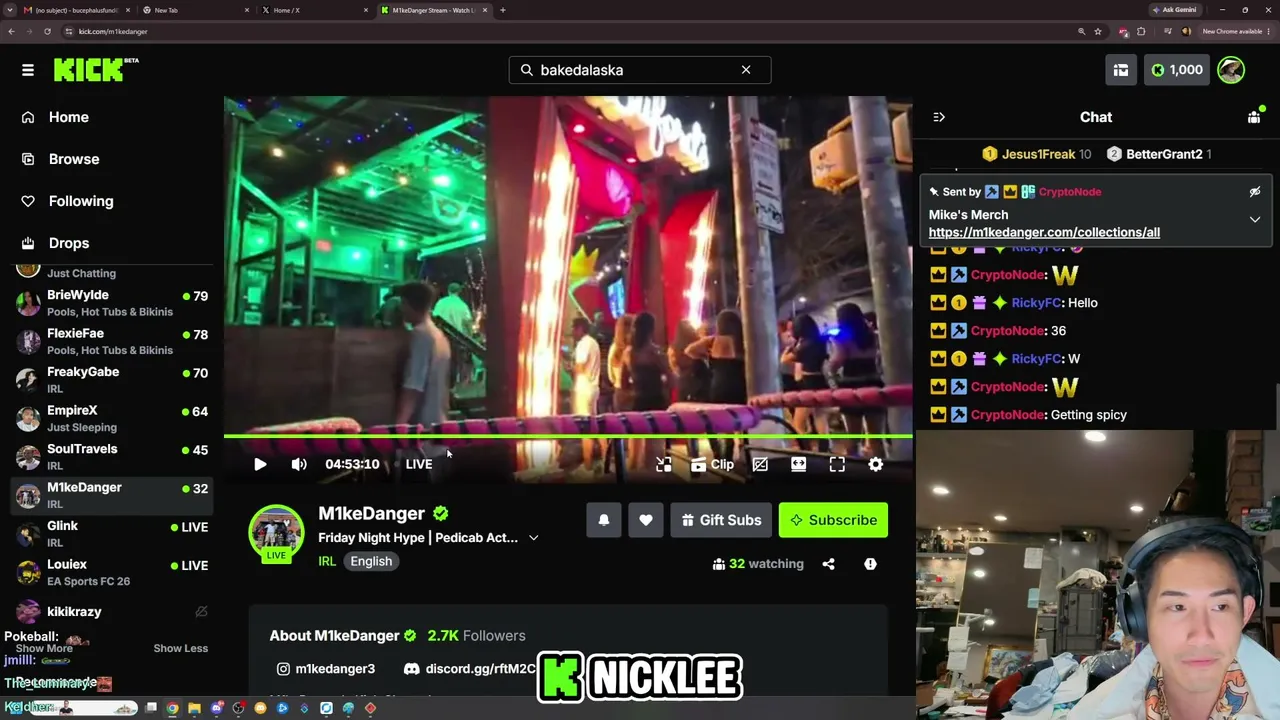Screen dimensions: 1280x720
Task: Hide the pinned message
Action: point(1255,192)
